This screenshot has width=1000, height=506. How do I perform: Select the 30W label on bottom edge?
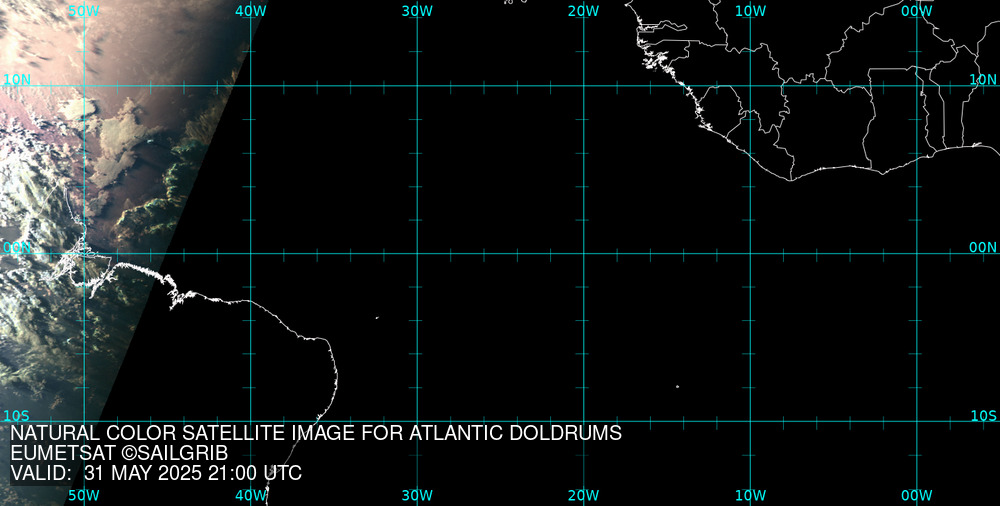(x=417, y=495)
